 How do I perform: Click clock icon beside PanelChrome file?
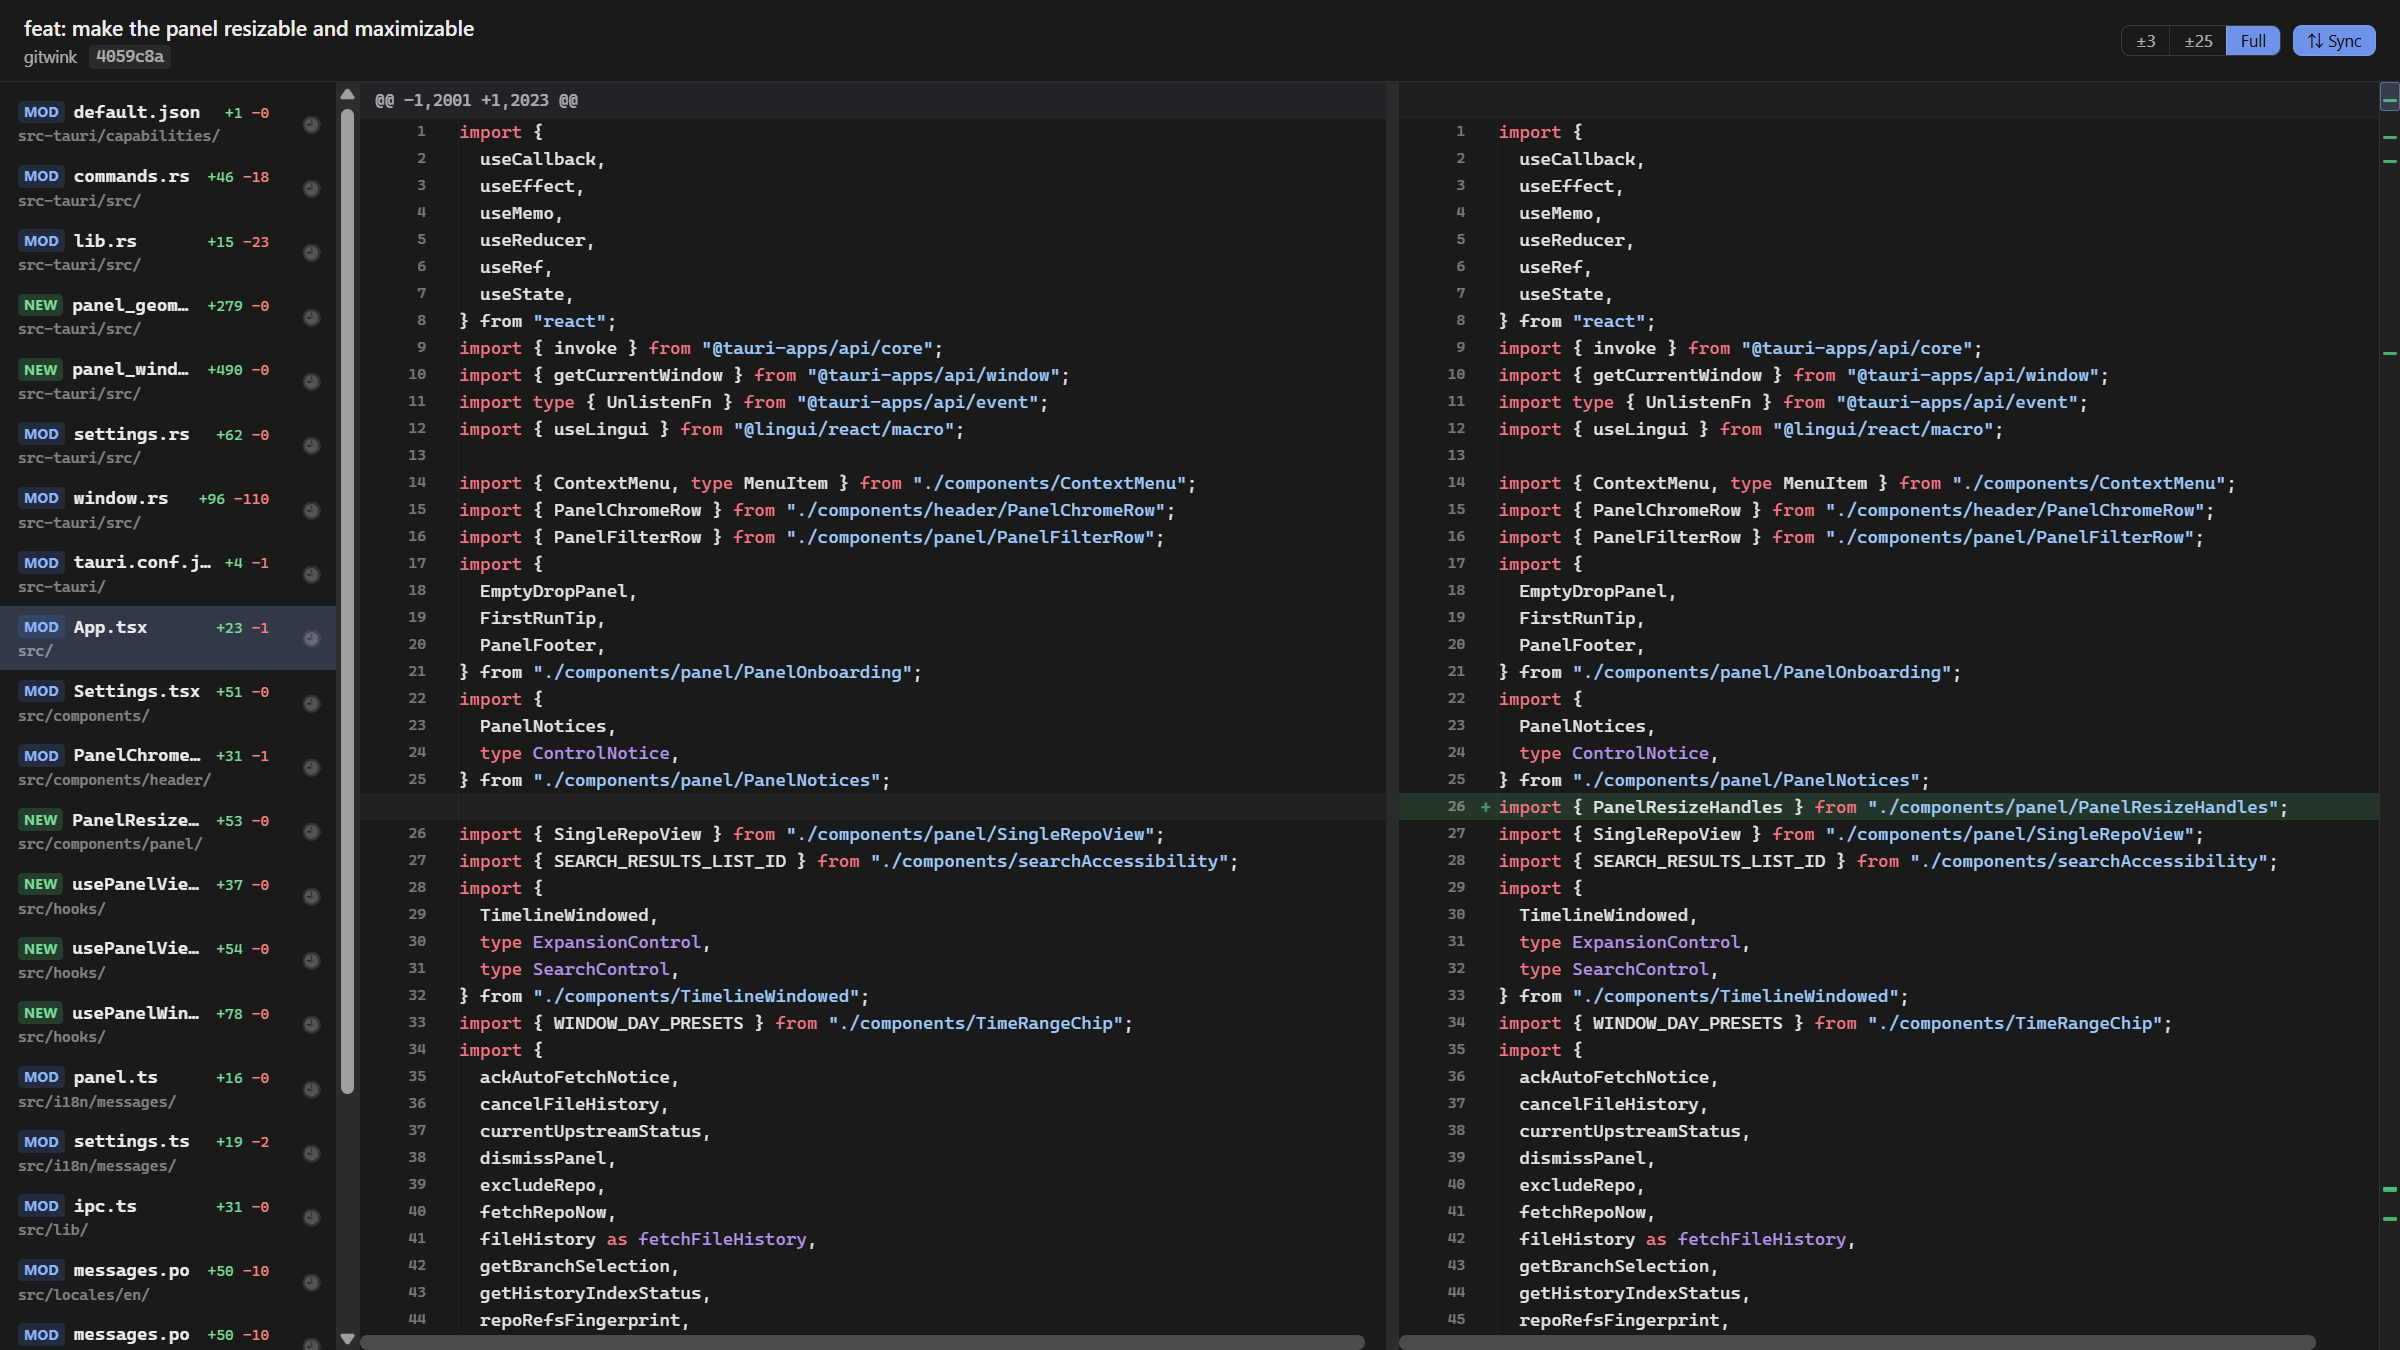312,767
